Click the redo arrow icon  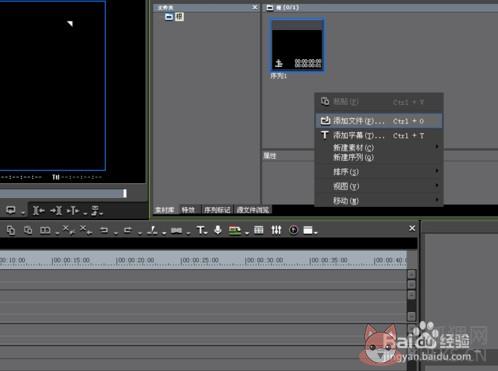click(x=128, y=230)
